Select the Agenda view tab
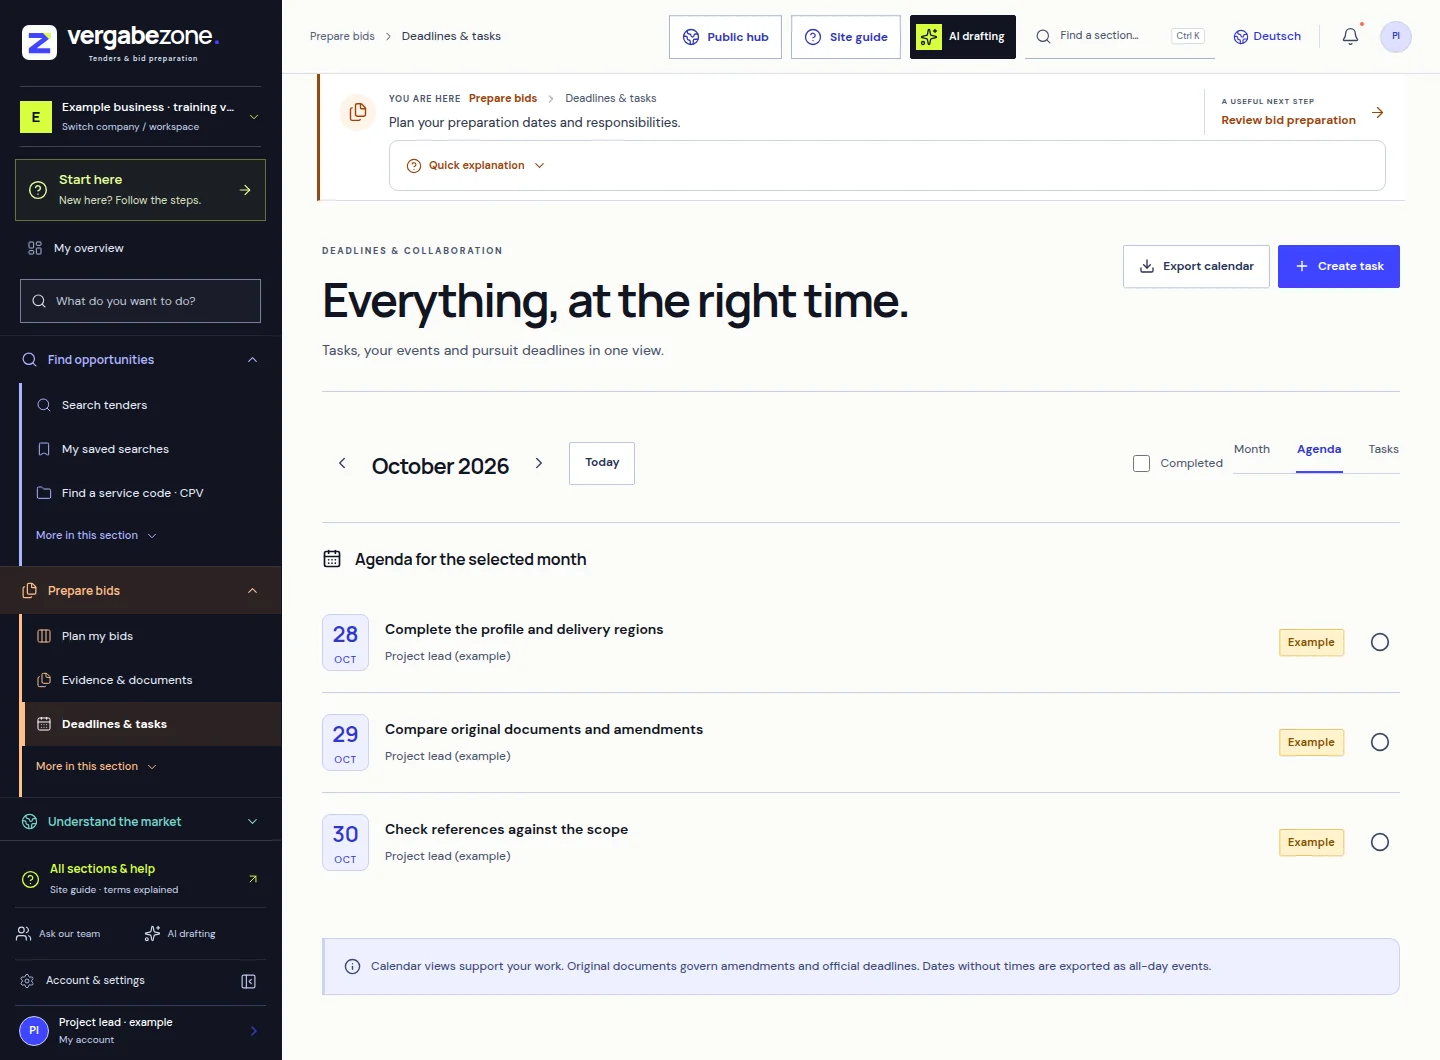This screenshot has width=1440, height=1060. coord(1319,450)
